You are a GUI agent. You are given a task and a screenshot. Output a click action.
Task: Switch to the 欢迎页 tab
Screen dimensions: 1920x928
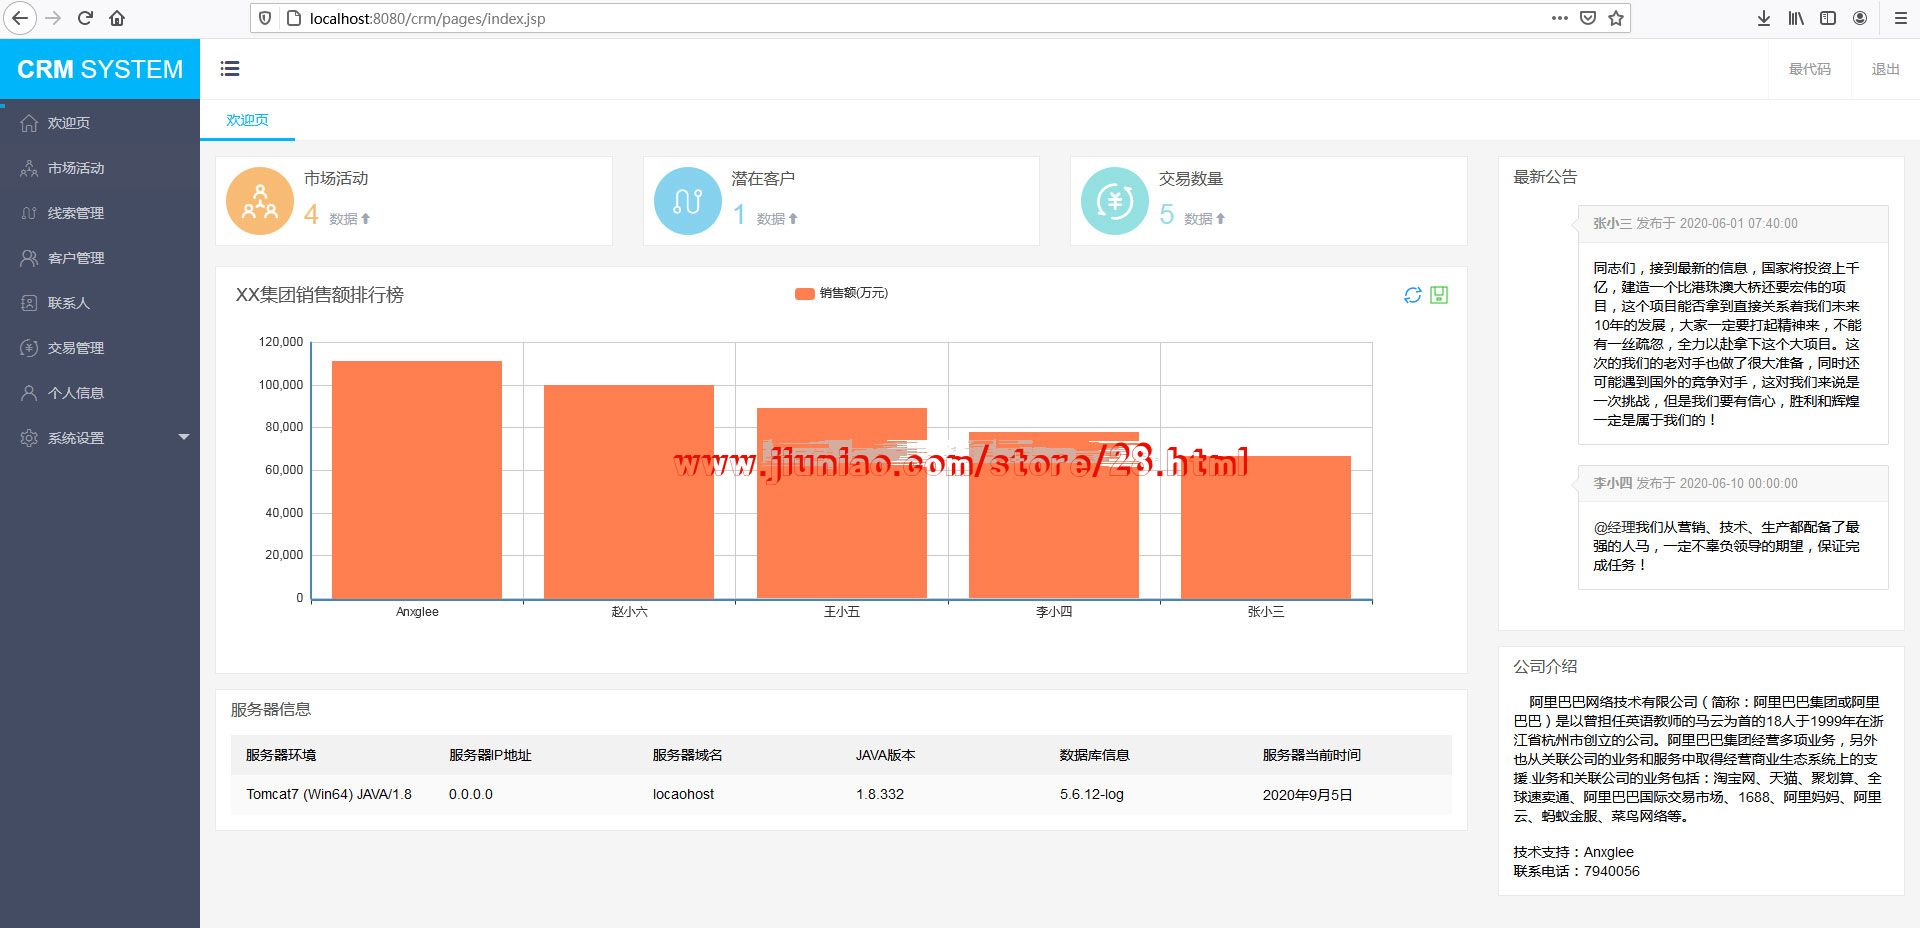247,120
